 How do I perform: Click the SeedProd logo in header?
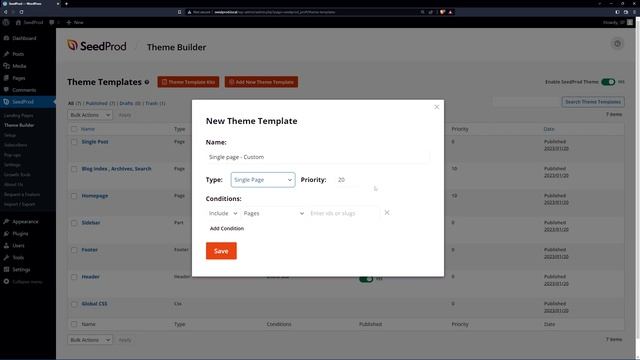click(x=97, y=46)
